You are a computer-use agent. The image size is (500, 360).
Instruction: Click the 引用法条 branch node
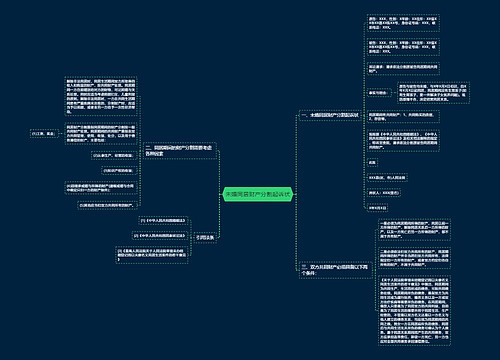pos(205,238)
